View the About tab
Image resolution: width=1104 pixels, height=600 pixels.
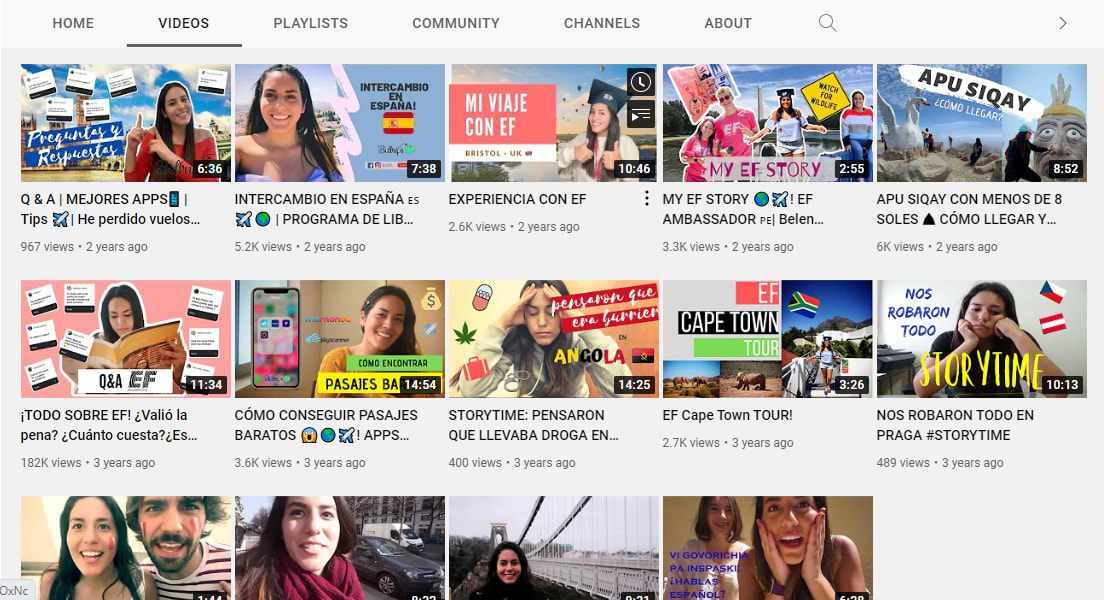728,23
